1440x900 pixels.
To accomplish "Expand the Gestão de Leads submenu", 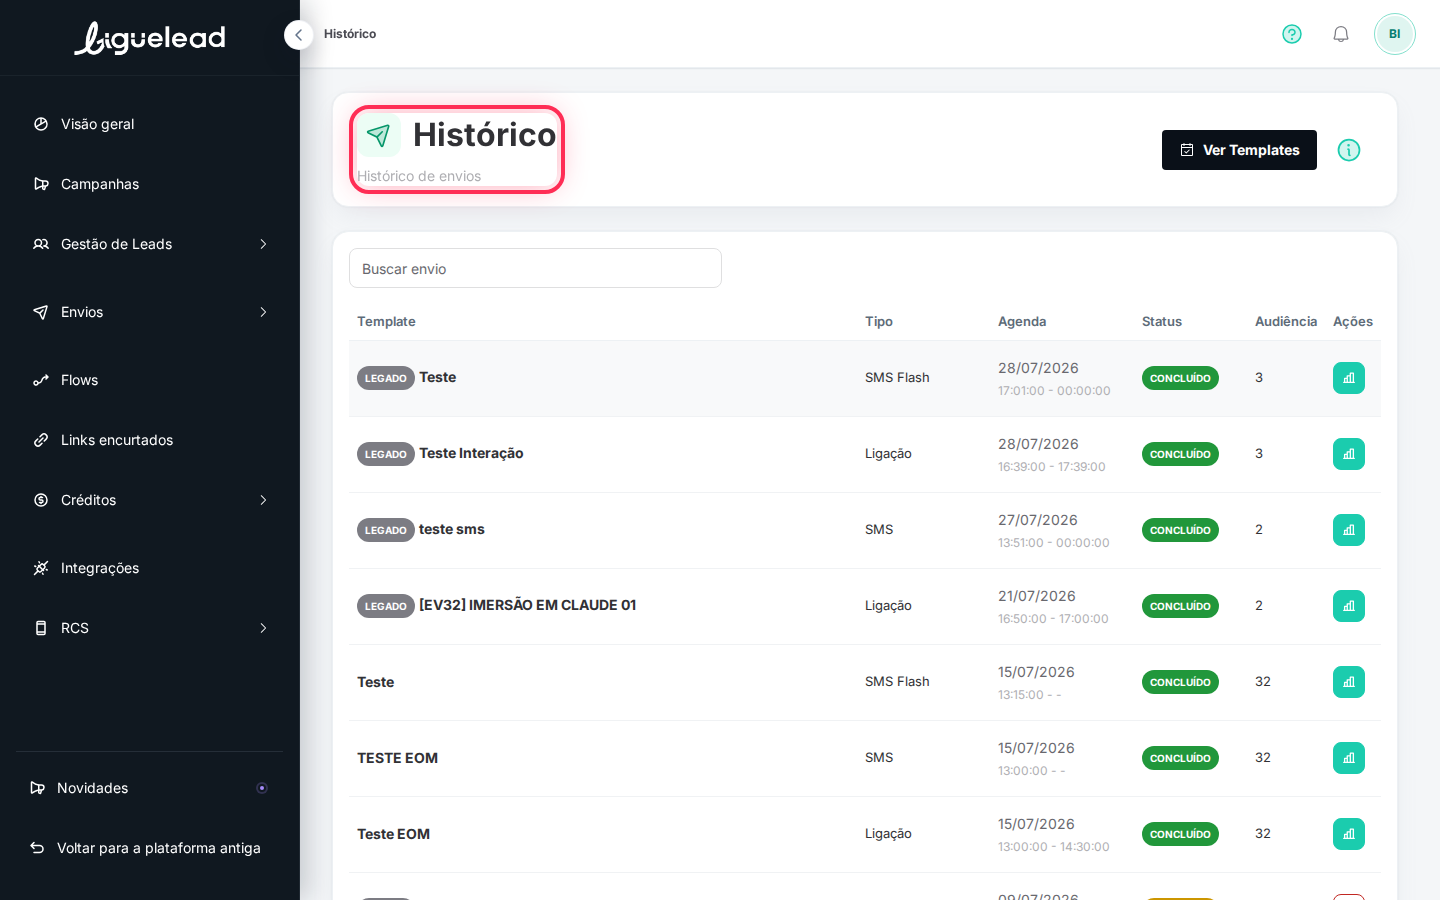I will (263, 244).
